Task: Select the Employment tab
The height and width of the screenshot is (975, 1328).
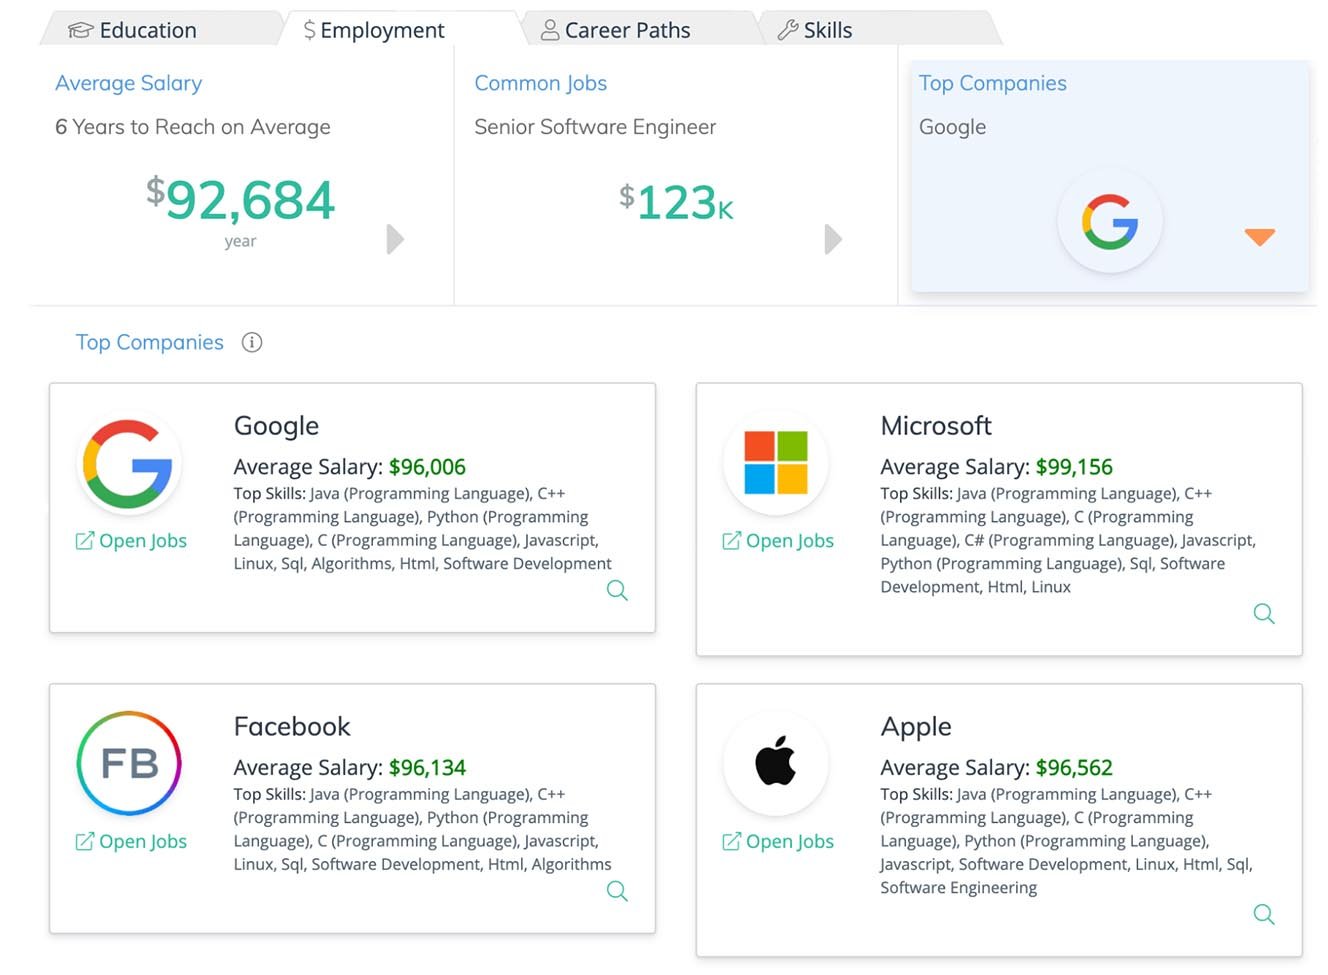Action: point(371,29)
